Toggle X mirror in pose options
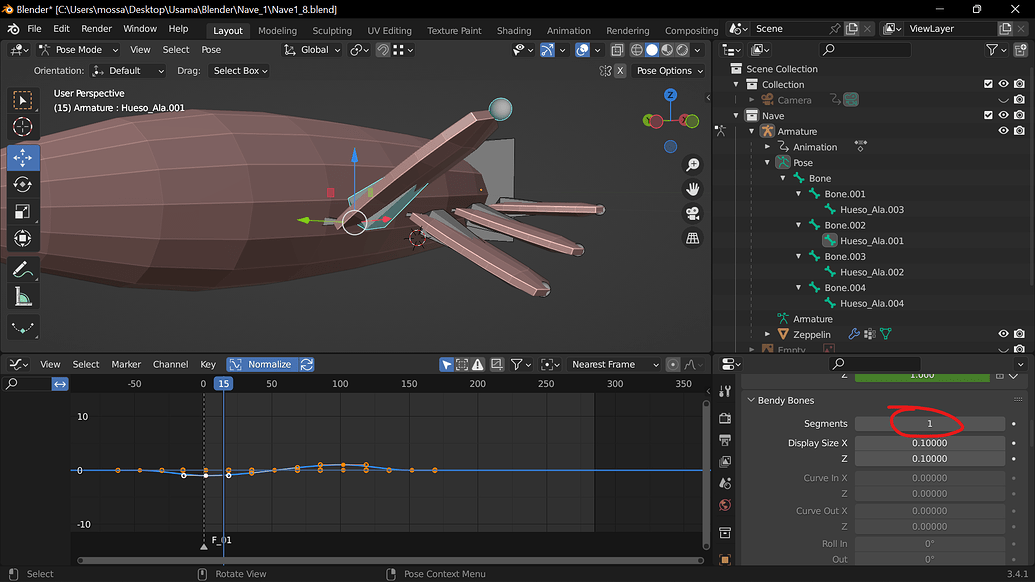Screen dimensions: 1035x582 point(620,71)
